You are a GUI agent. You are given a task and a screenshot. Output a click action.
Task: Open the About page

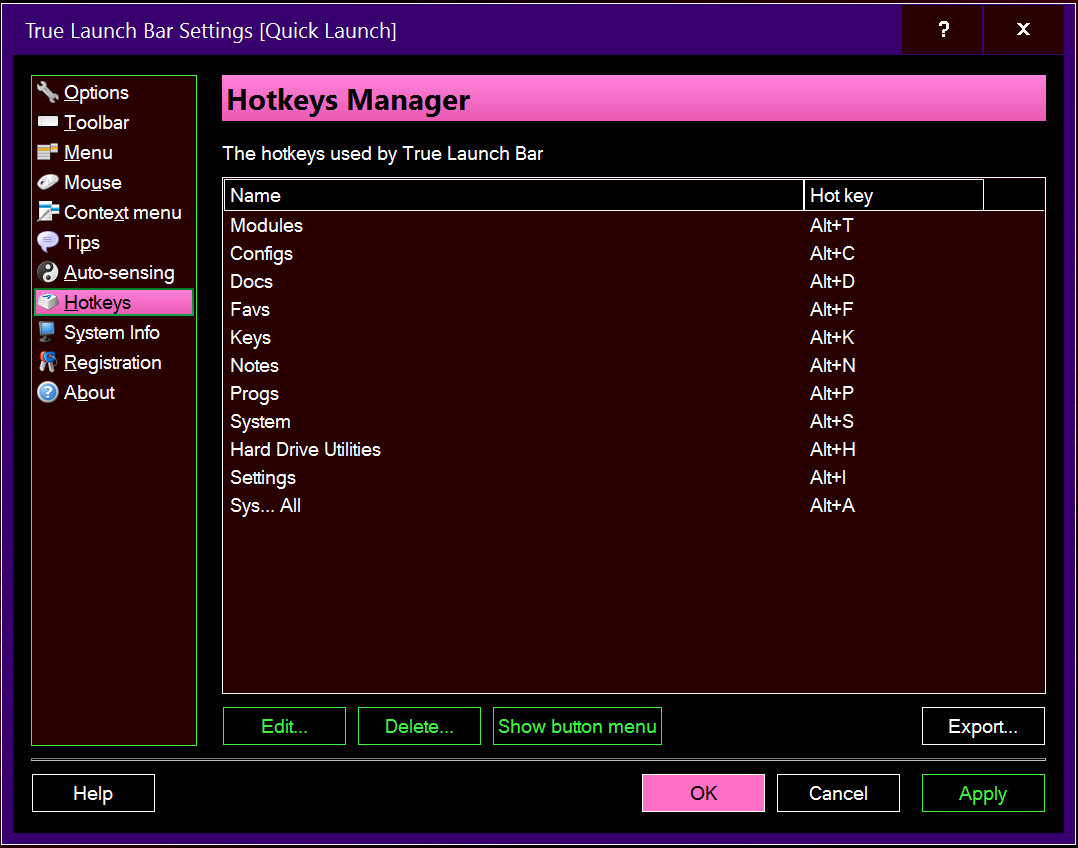pos(89,393)
